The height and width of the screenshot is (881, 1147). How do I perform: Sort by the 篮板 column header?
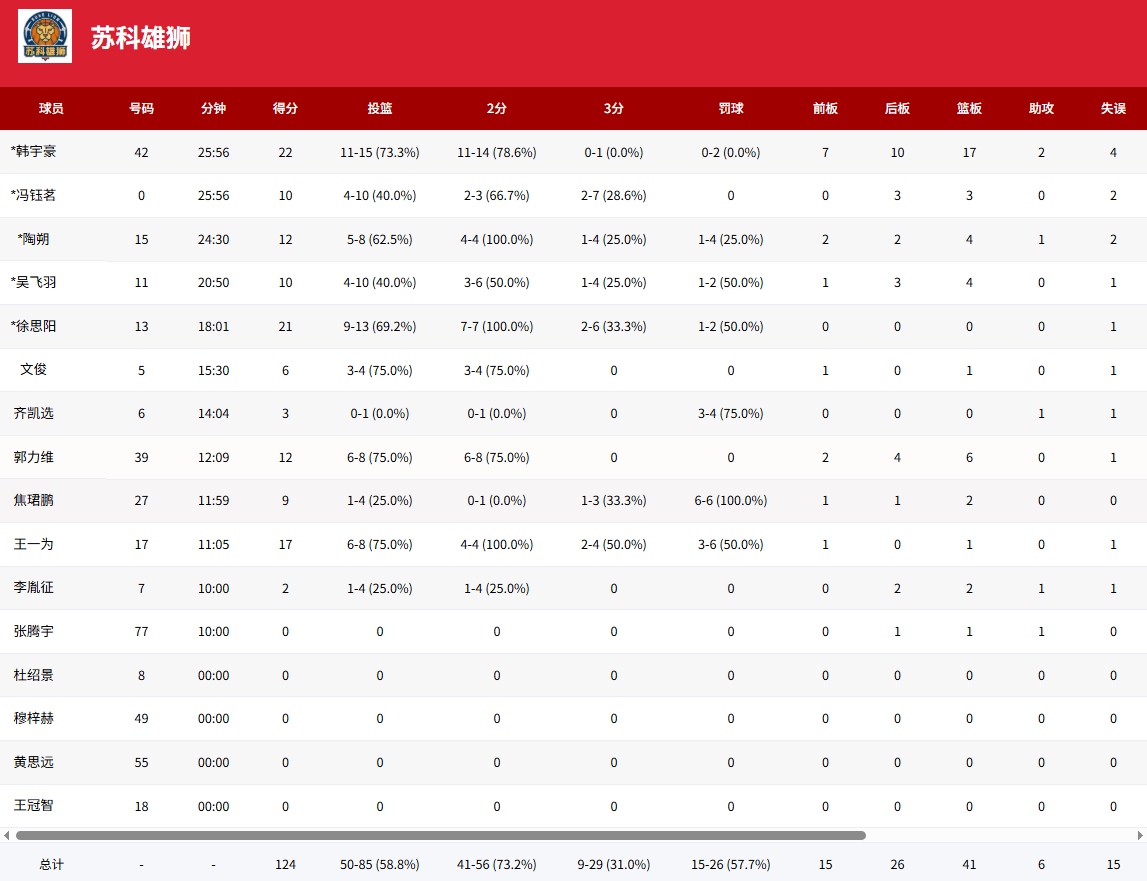(969, 108)
